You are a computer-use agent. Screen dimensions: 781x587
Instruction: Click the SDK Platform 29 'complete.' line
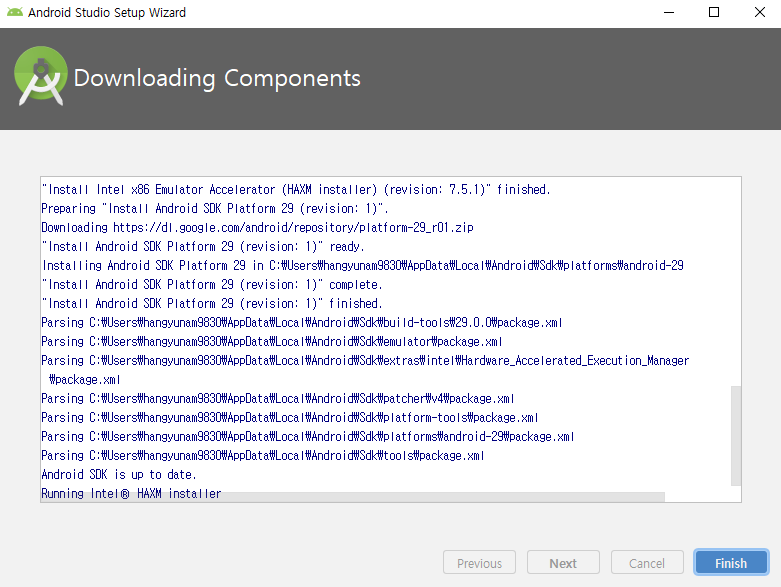coord(212,285)
